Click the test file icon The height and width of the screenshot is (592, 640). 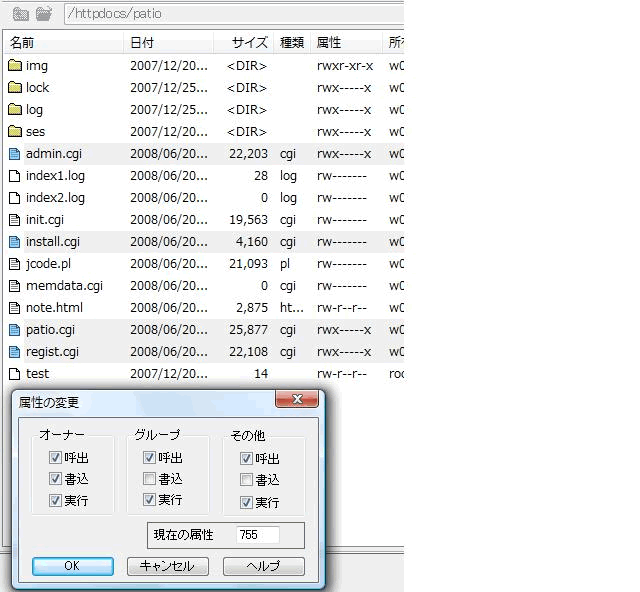coord(15,374)
